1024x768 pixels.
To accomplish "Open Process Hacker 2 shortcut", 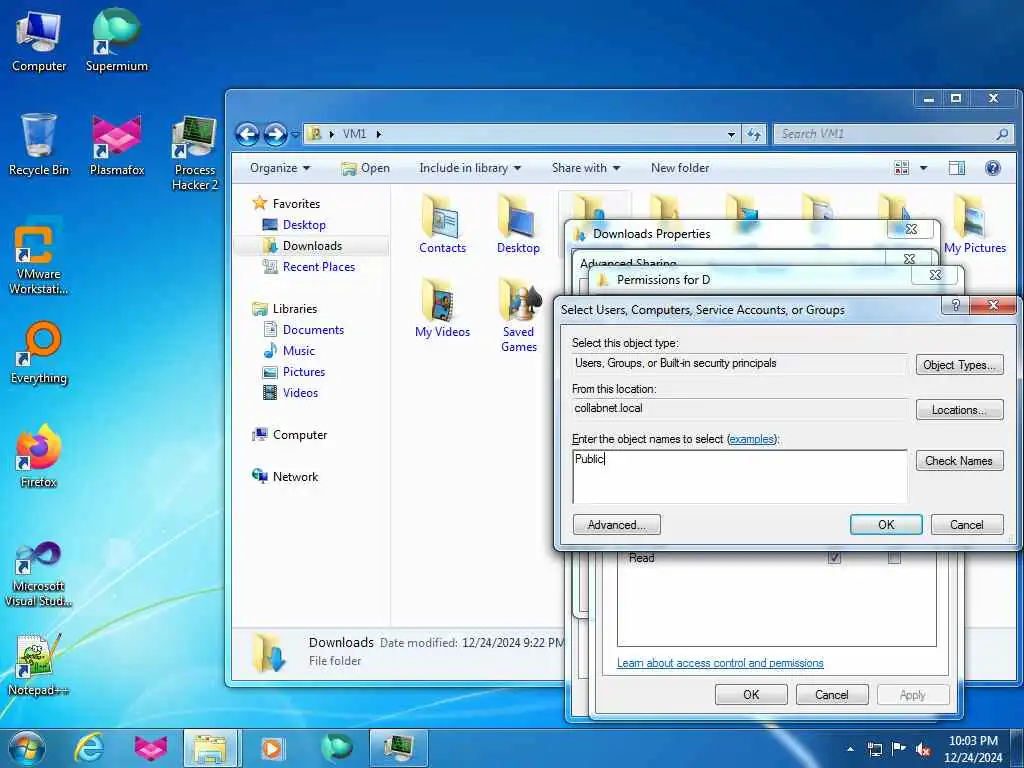I will click(x=195, y=152).
